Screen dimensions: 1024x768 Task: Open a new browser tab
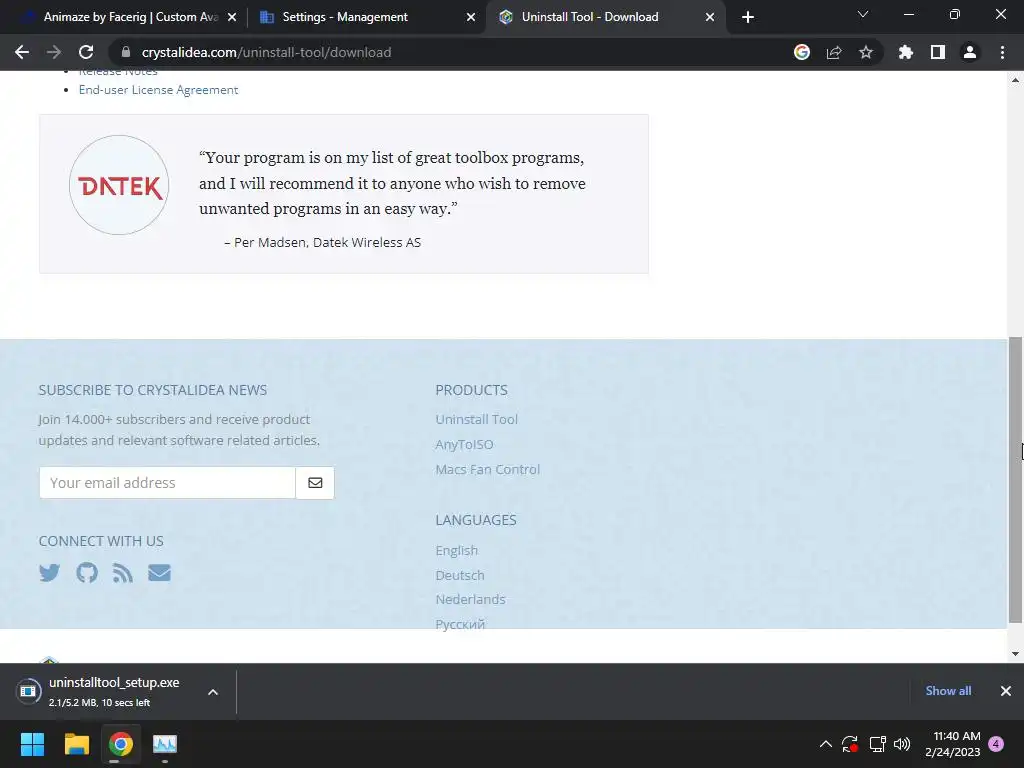[x=748, y=17]
